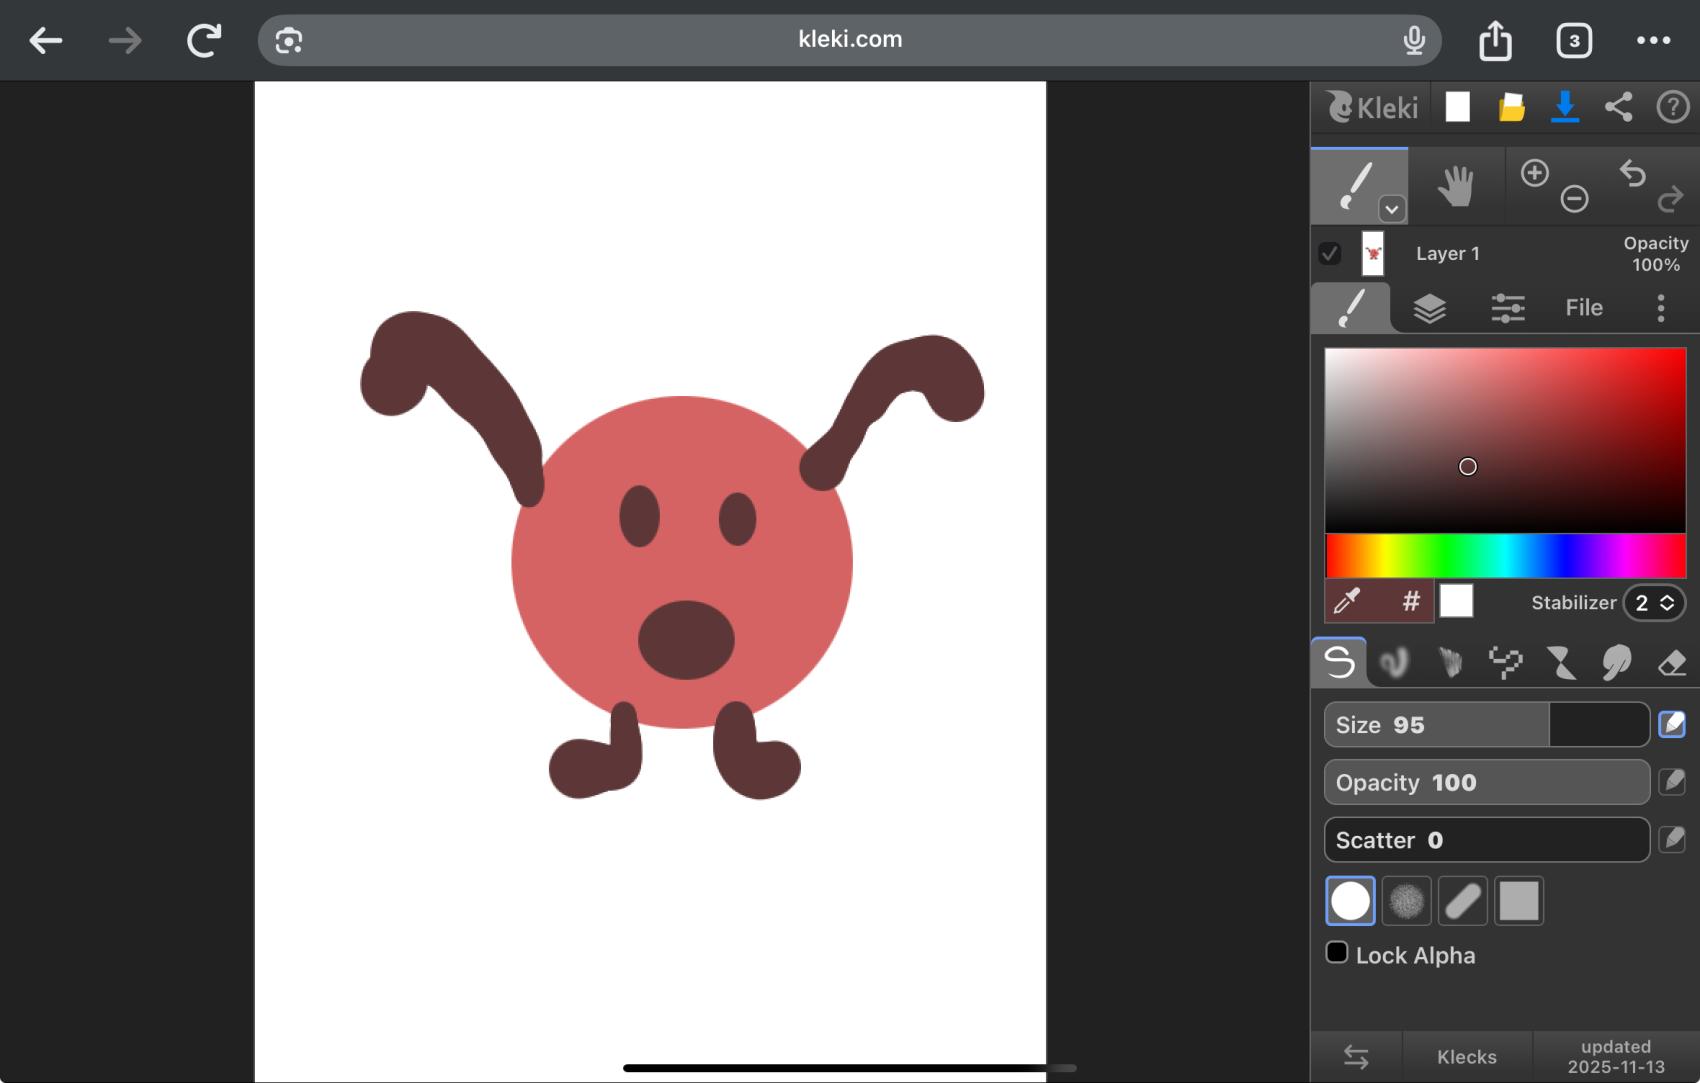The image size is (1700, 1083).
Task: Click the rainbow hue slider bar
Action: click(1505, 555)
